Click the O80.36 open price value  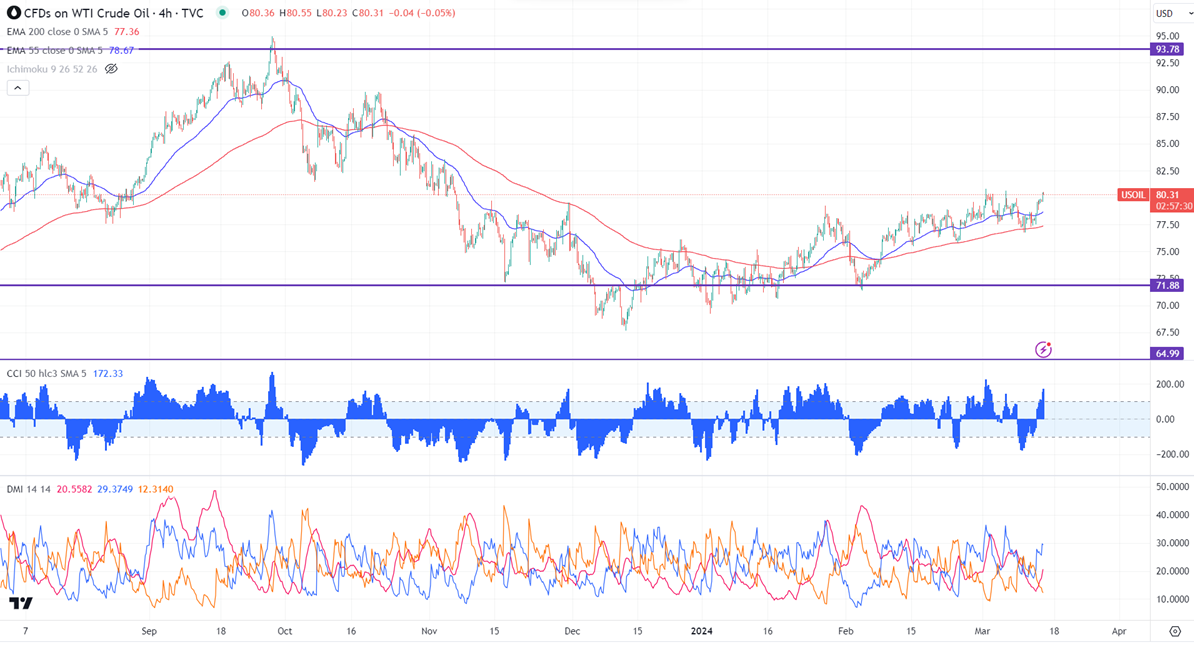coord(259,13)
